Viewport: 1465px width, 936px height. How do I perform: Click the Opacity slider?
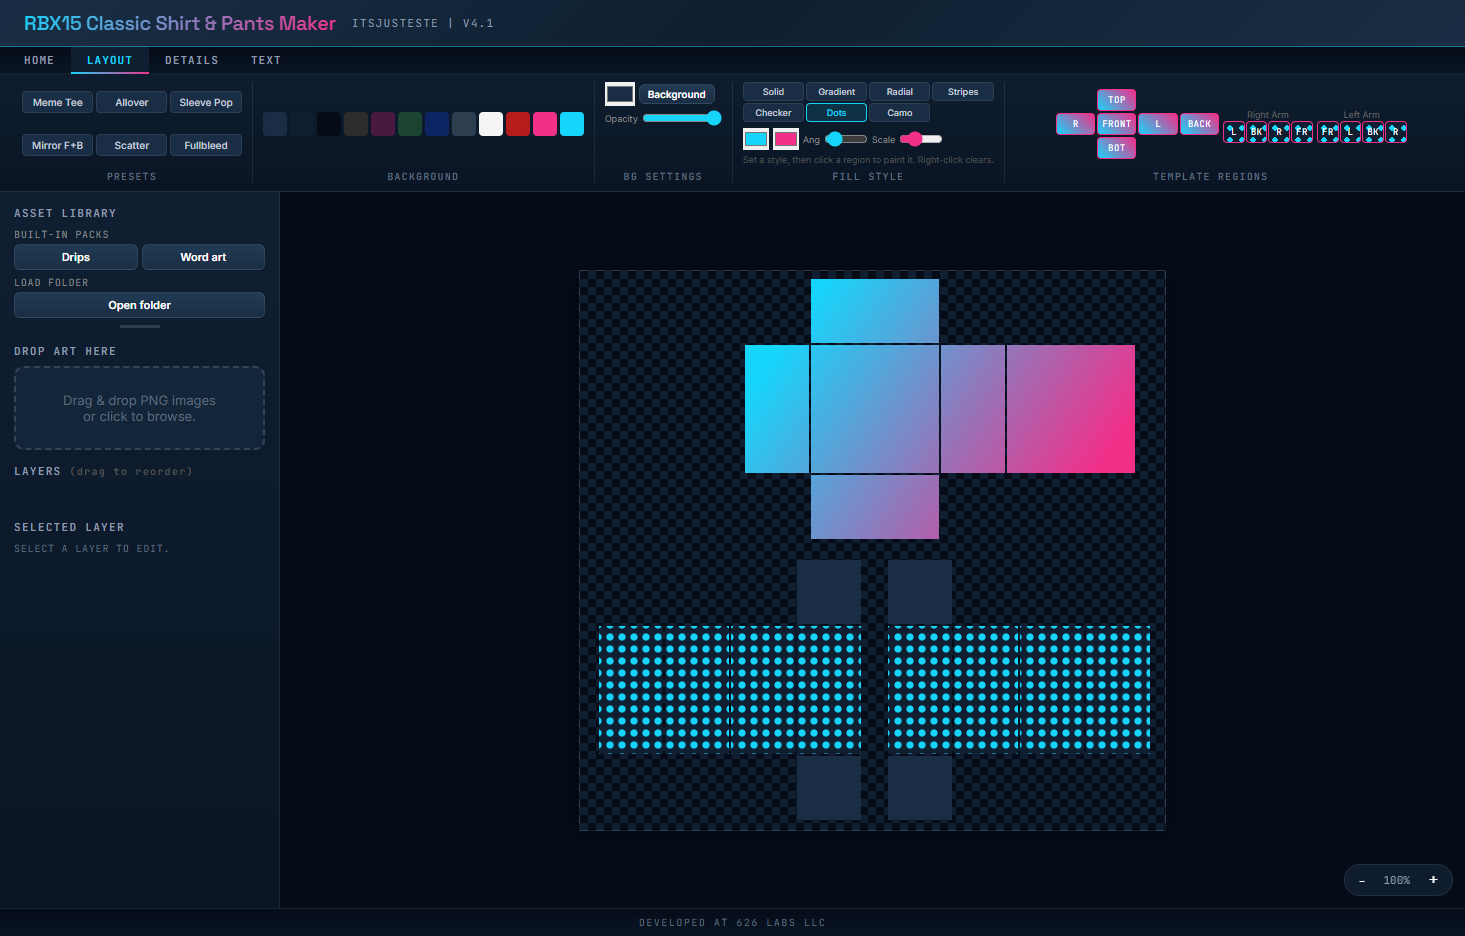click(x=682, y=118)
